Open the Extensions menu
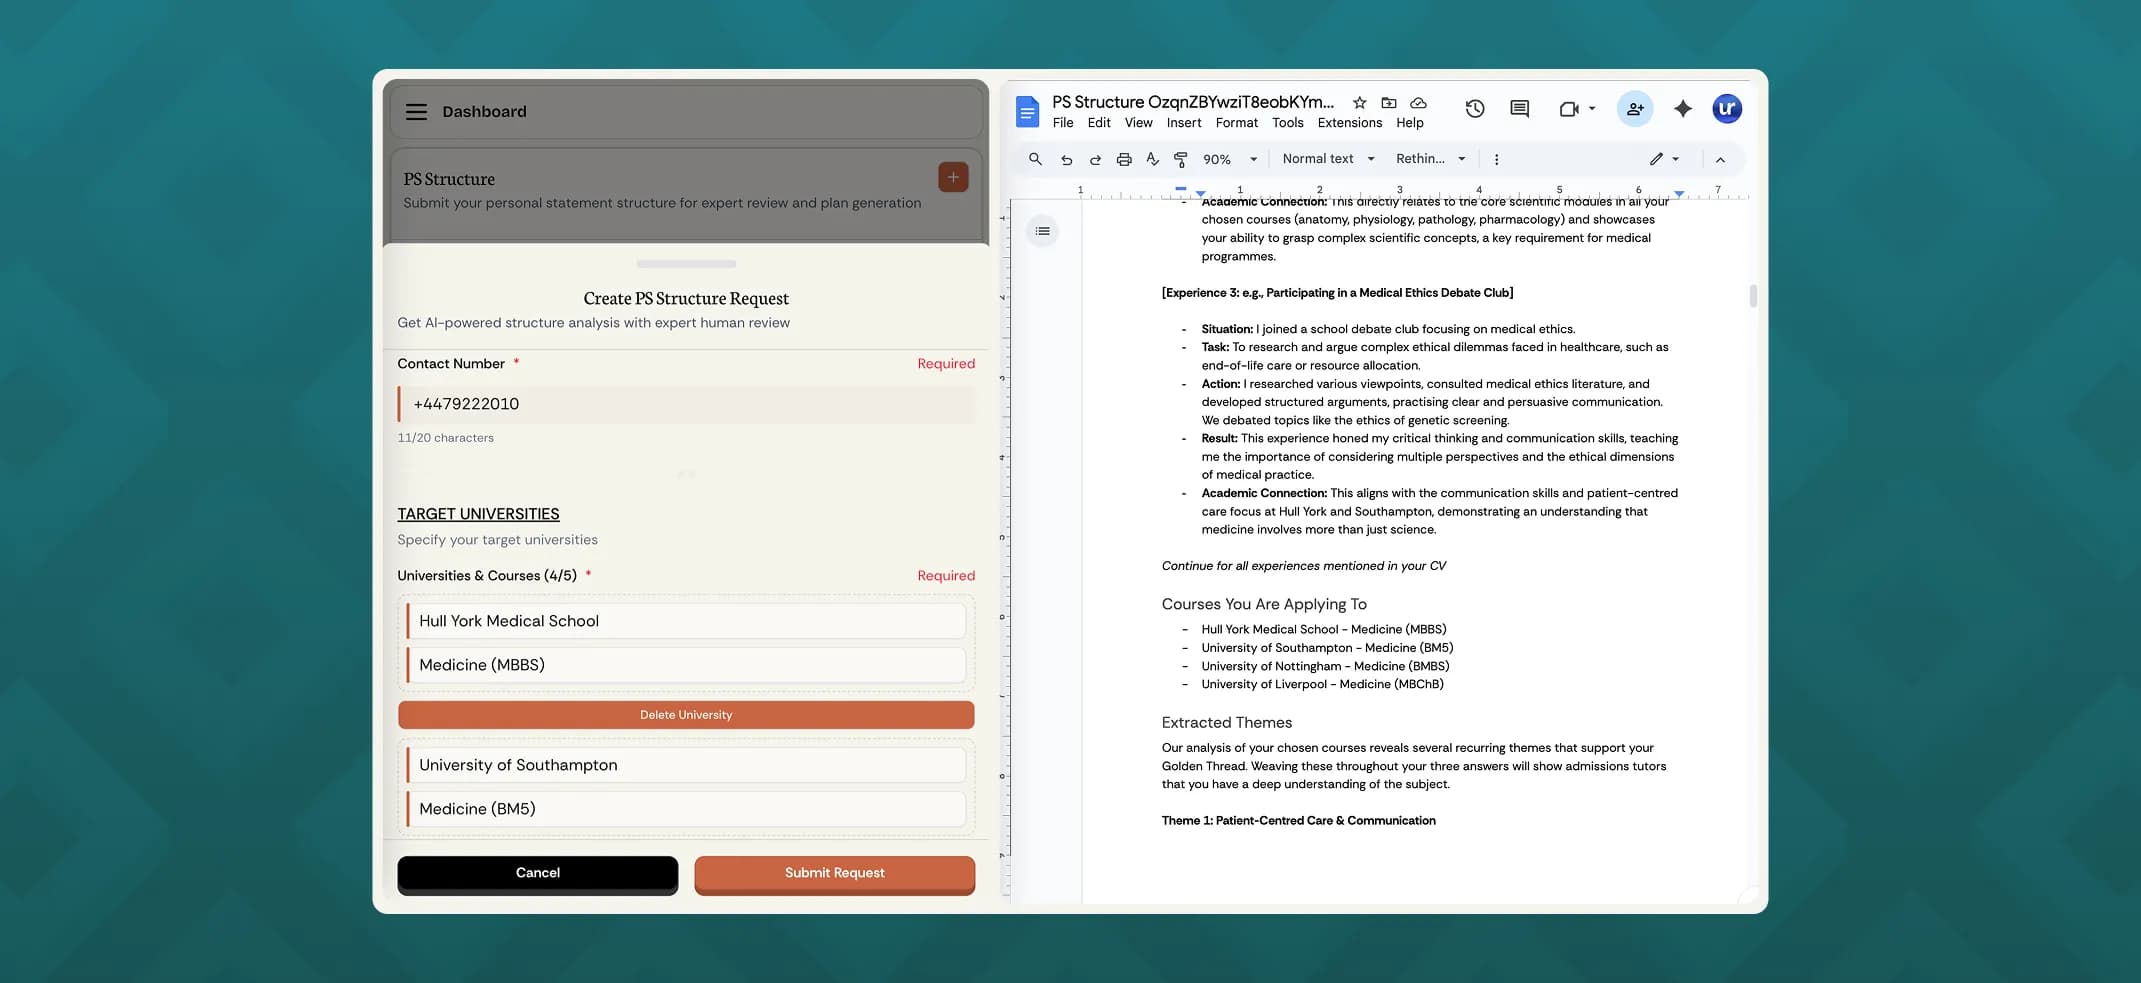The image size is (2141, 983). (1349, 123)
